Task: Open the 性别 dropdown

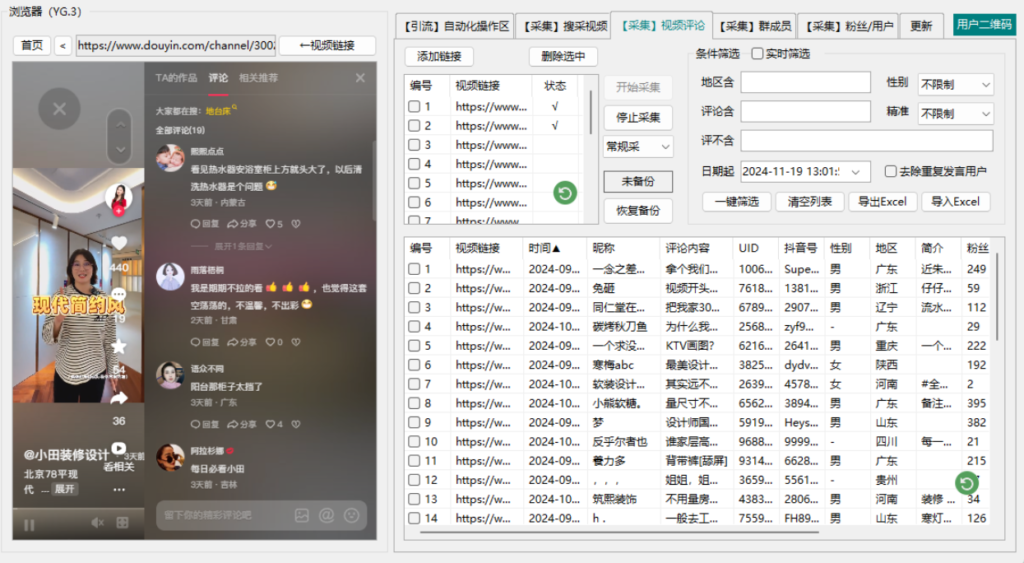Action: (x=955, y=85)
